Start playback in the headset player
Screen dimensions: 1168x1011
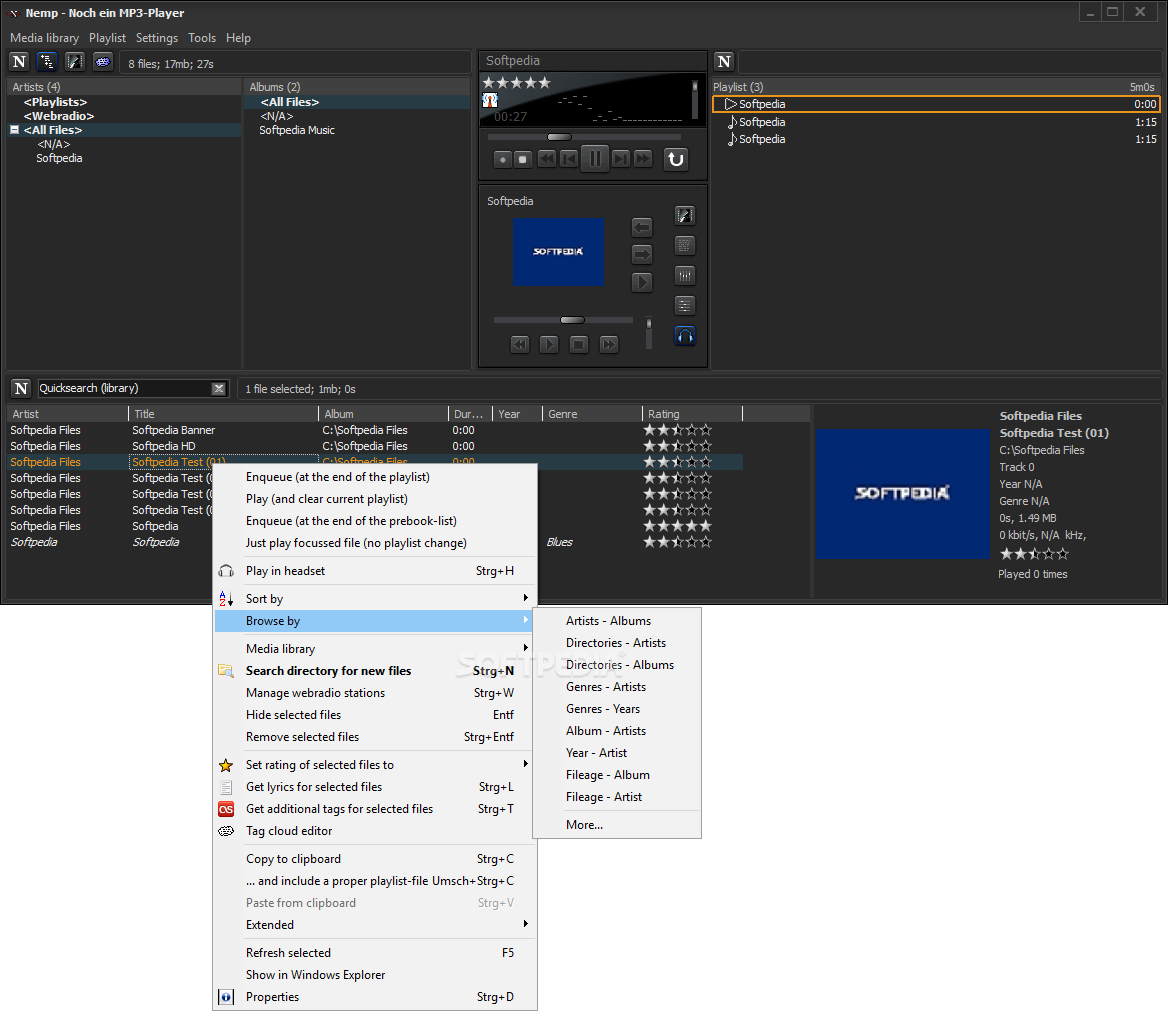click(549, 344)
